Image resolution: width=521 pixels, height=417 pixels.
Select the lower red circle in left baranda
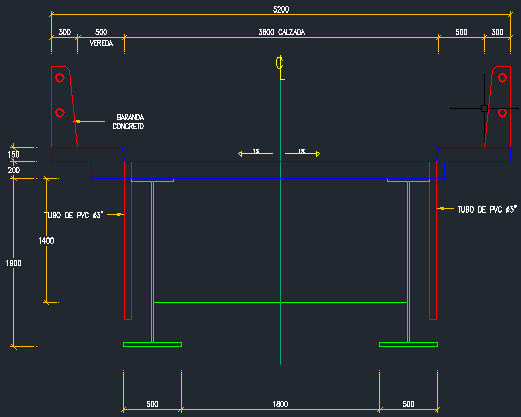pyautogui.click(x=60, y=113)
